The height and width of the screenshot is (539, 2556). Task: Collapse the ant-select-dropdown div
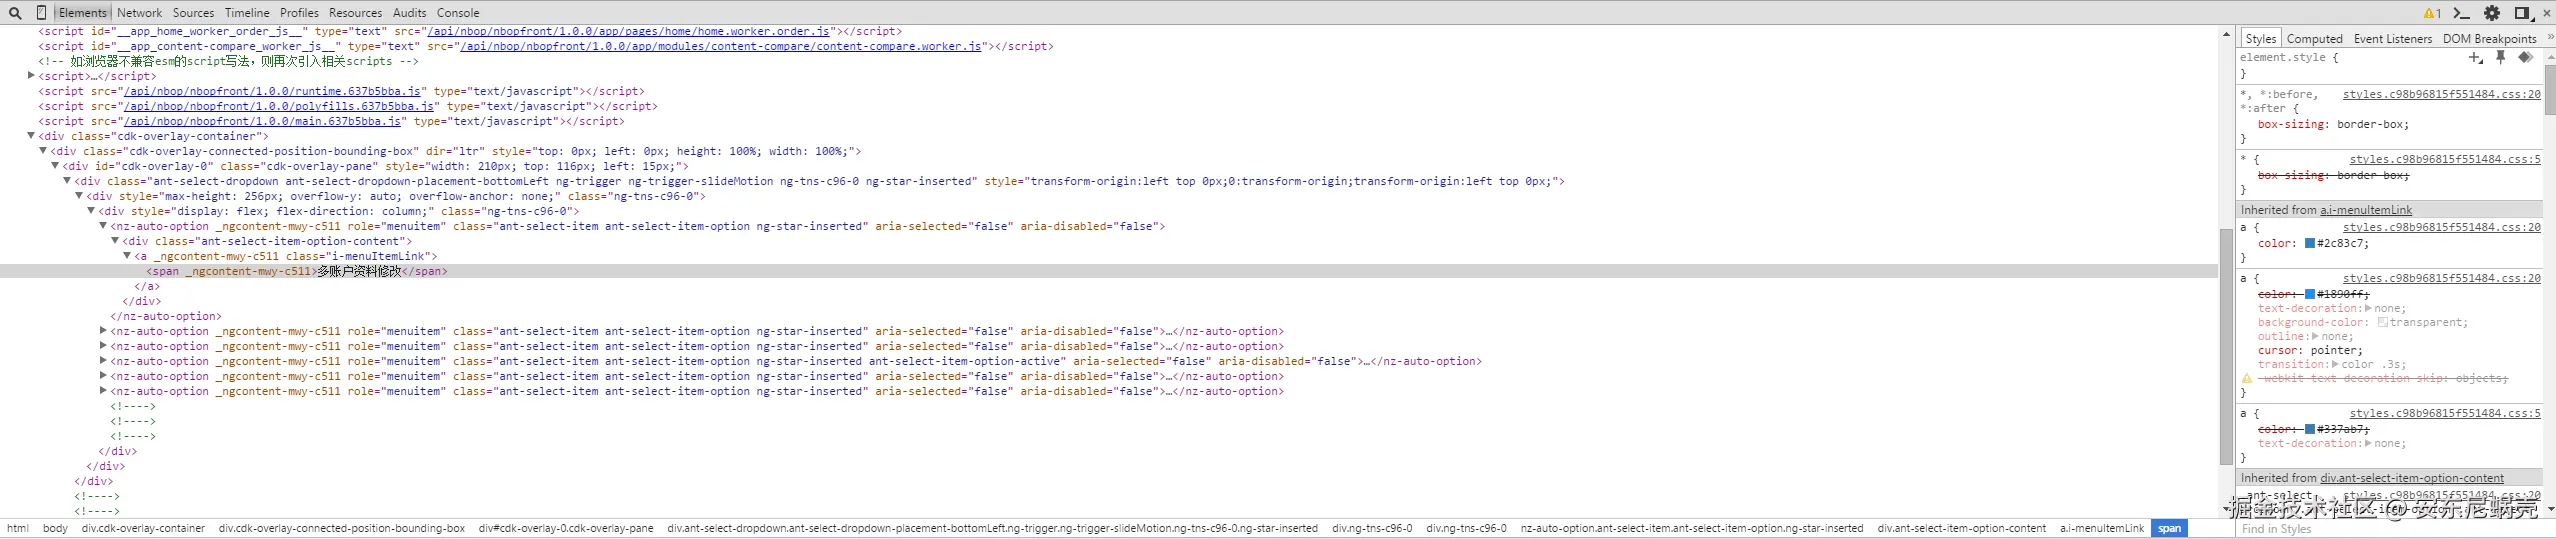tap(67, 181)
